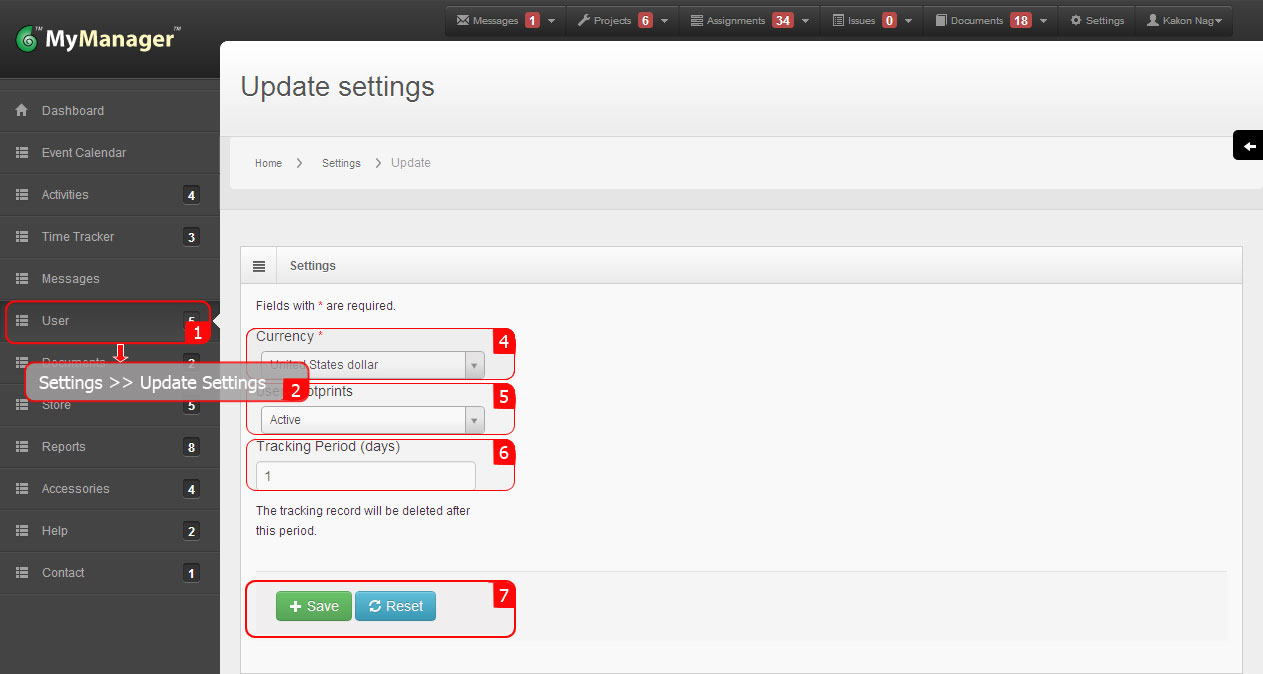Open the Currency dropdown
Viewport: 1263px width, 674px height.
[372, 365]
